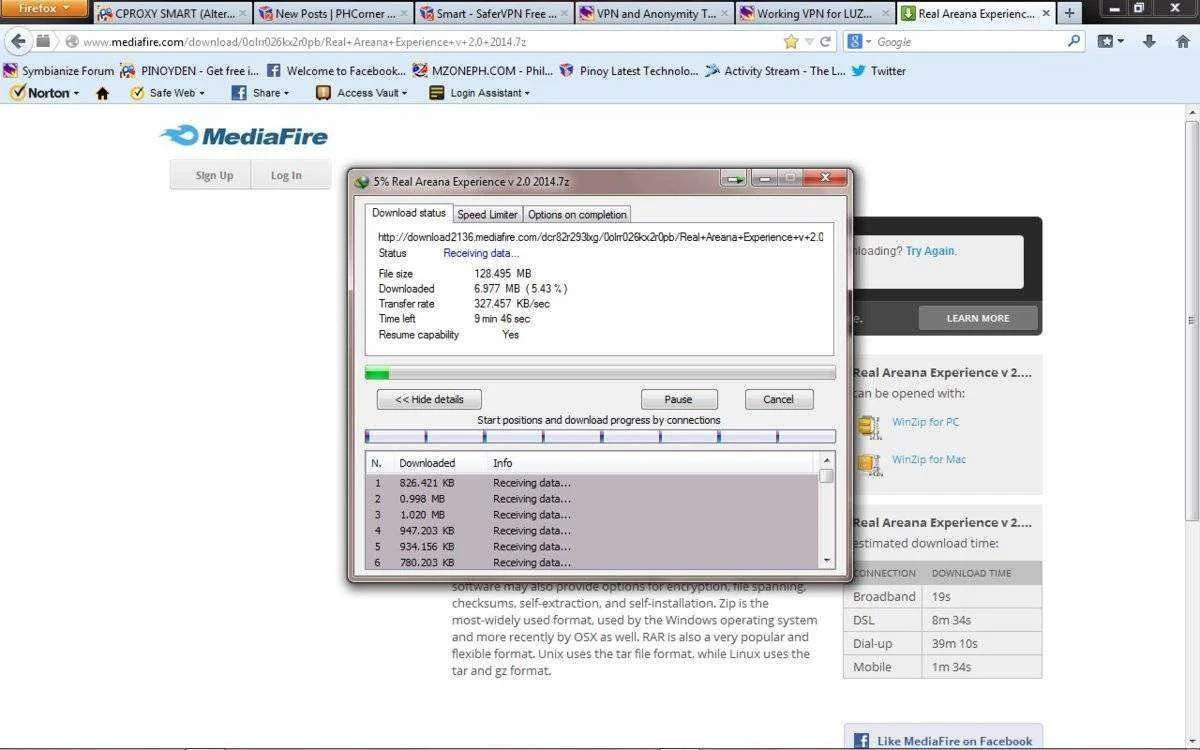The image size is (1200, 750).
Task: Open the MZONEPH.COM bookmark
Action: point(482,71)
